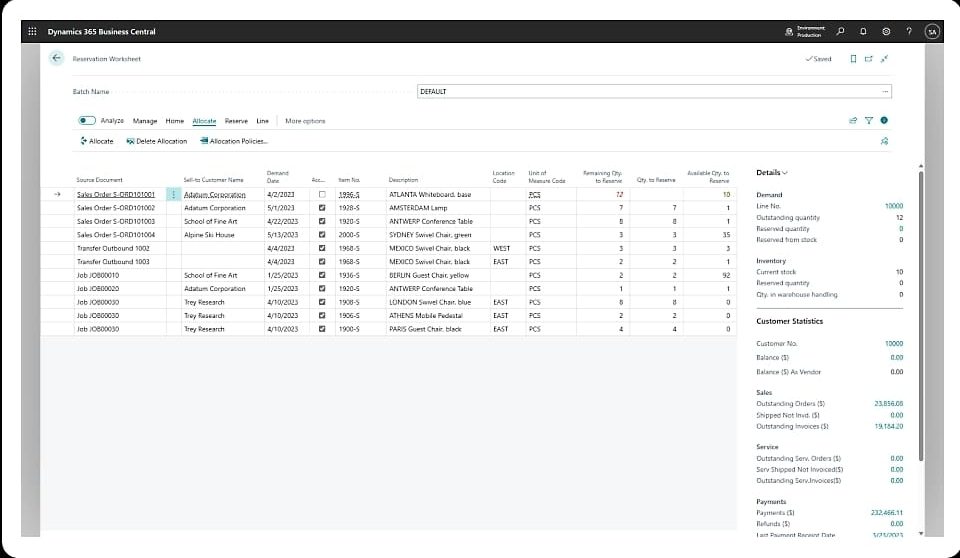The image size is (960, 558).
Task: Toggle the FactBox information icon
Action: [884, 121]
